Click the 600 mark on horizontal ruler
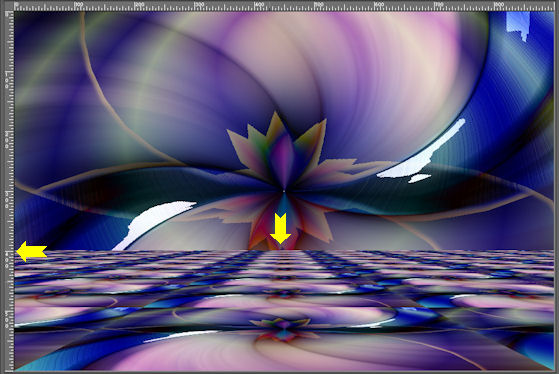This screenshot has height=374, width=559. (x=379, y=5)
